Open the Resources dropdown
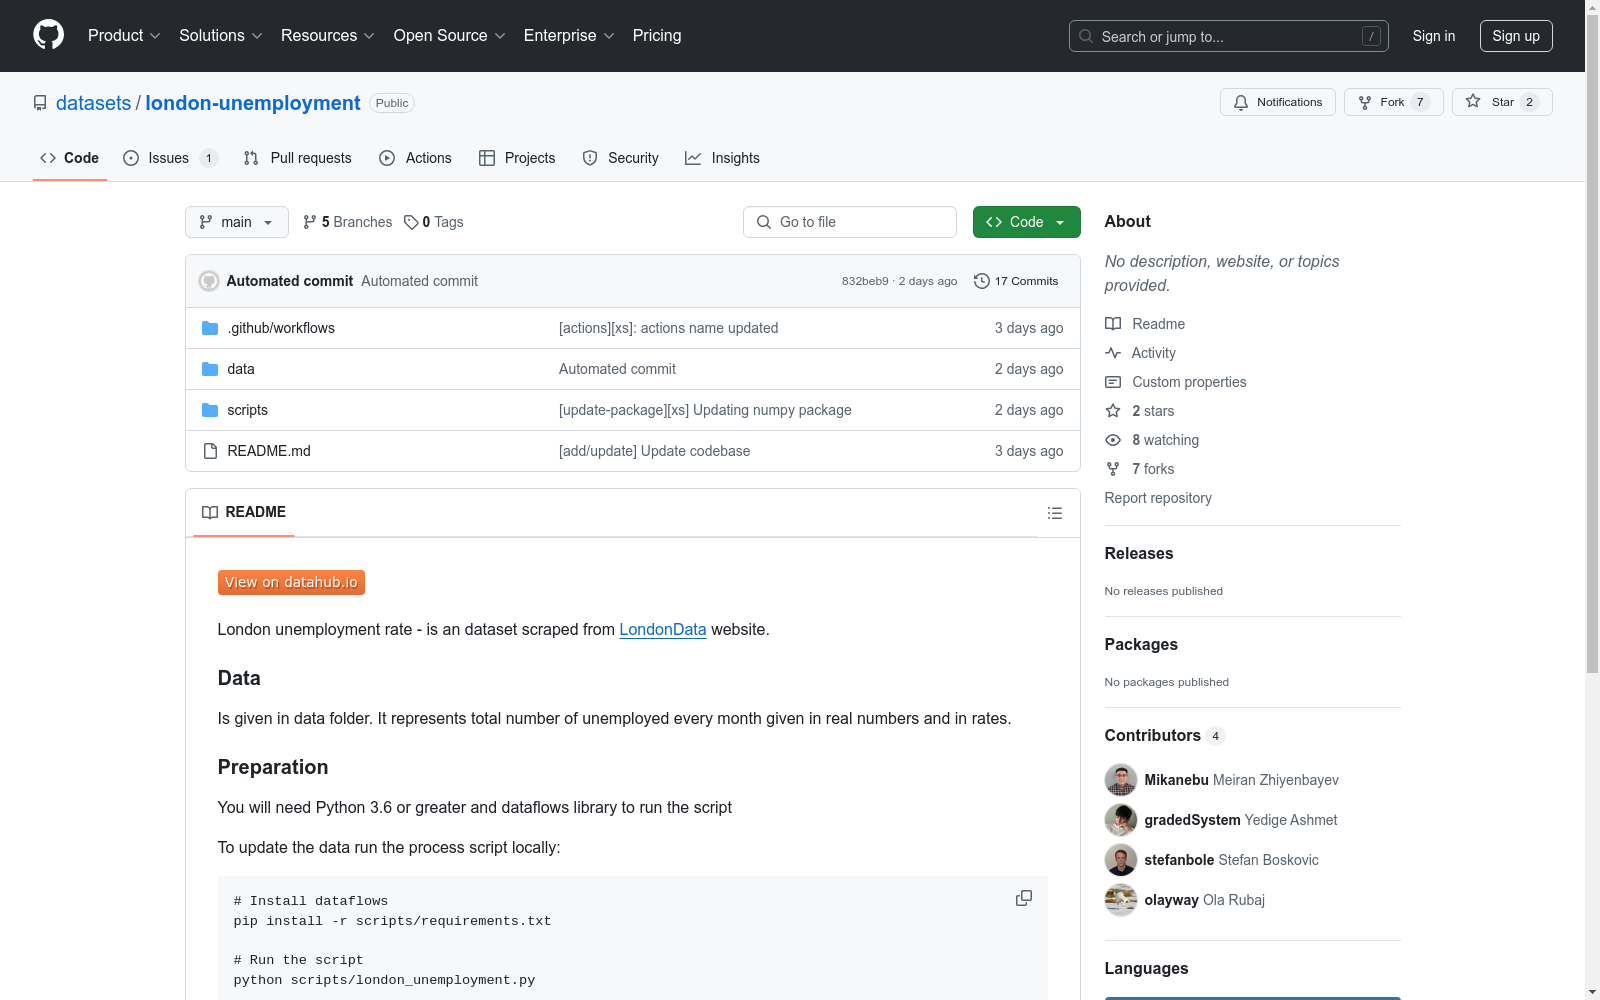The image size is (1600, 1000). pyautogui.click(x=328, y=36)
